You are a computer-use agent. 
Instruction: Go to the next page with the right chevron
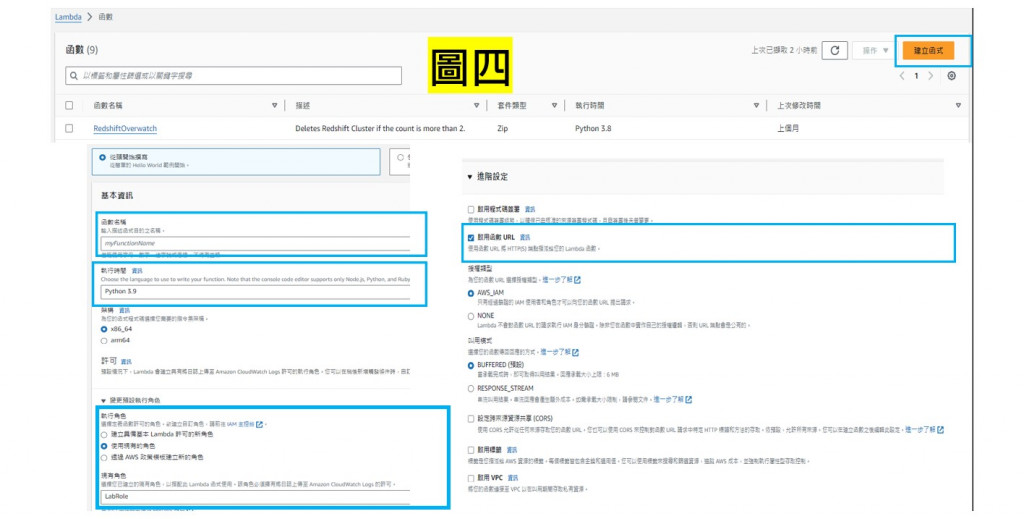click(x=931, y=76)
